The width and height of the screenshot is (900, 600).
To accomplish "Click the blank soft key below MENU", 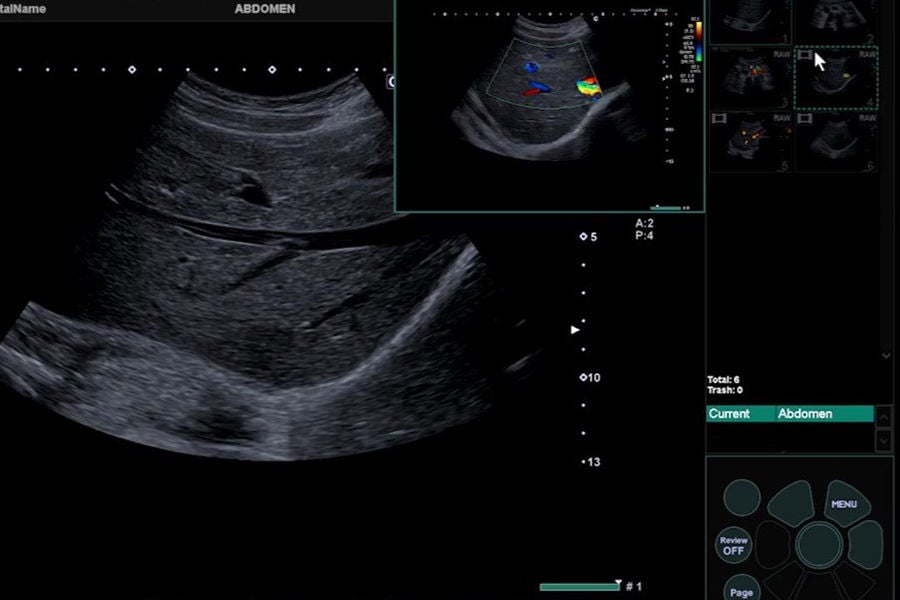I will tap(866, 544).
